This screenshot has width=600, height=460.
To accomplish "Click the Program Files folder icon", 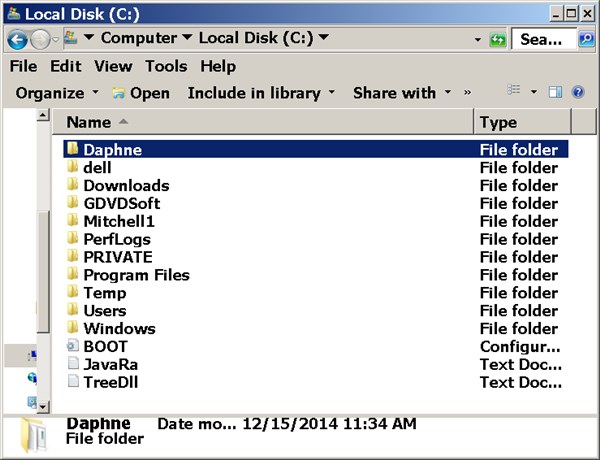I will tap(72, 275).
